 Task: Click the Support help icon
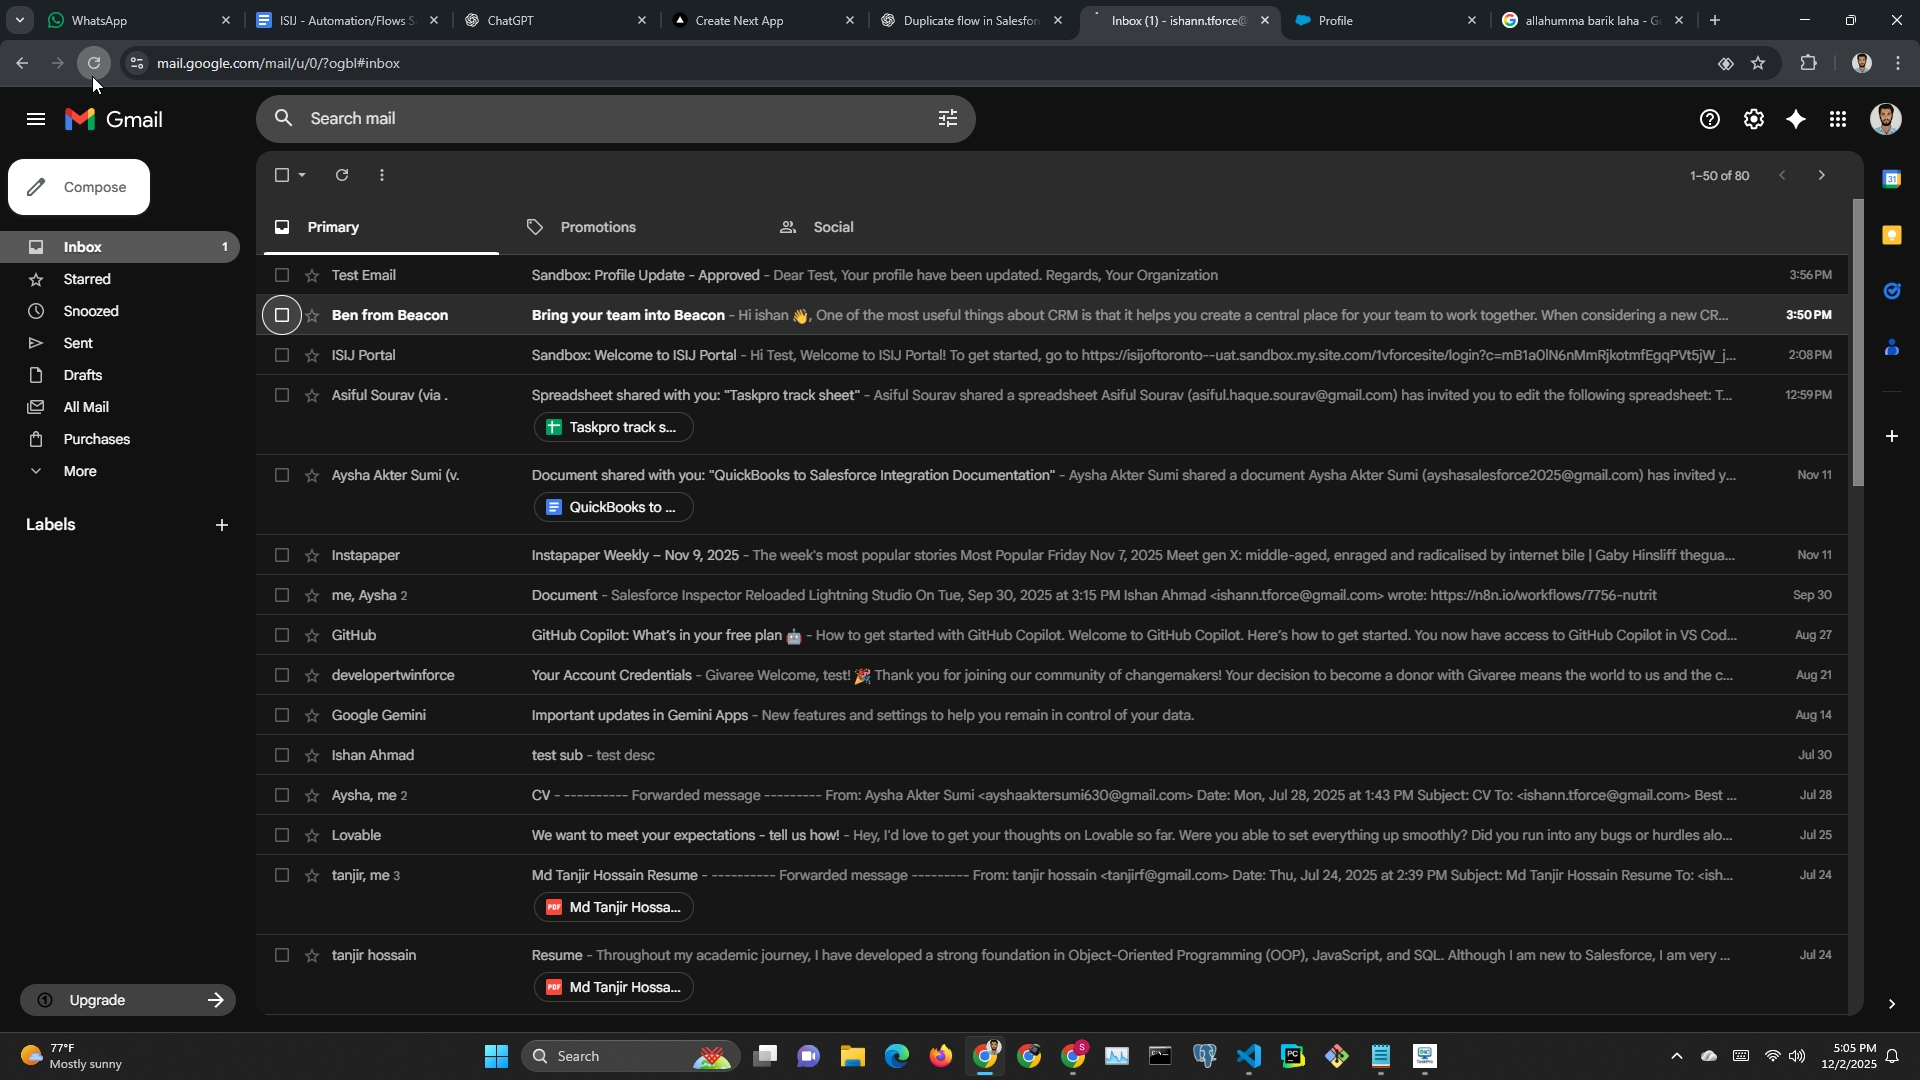(1710, 120)
